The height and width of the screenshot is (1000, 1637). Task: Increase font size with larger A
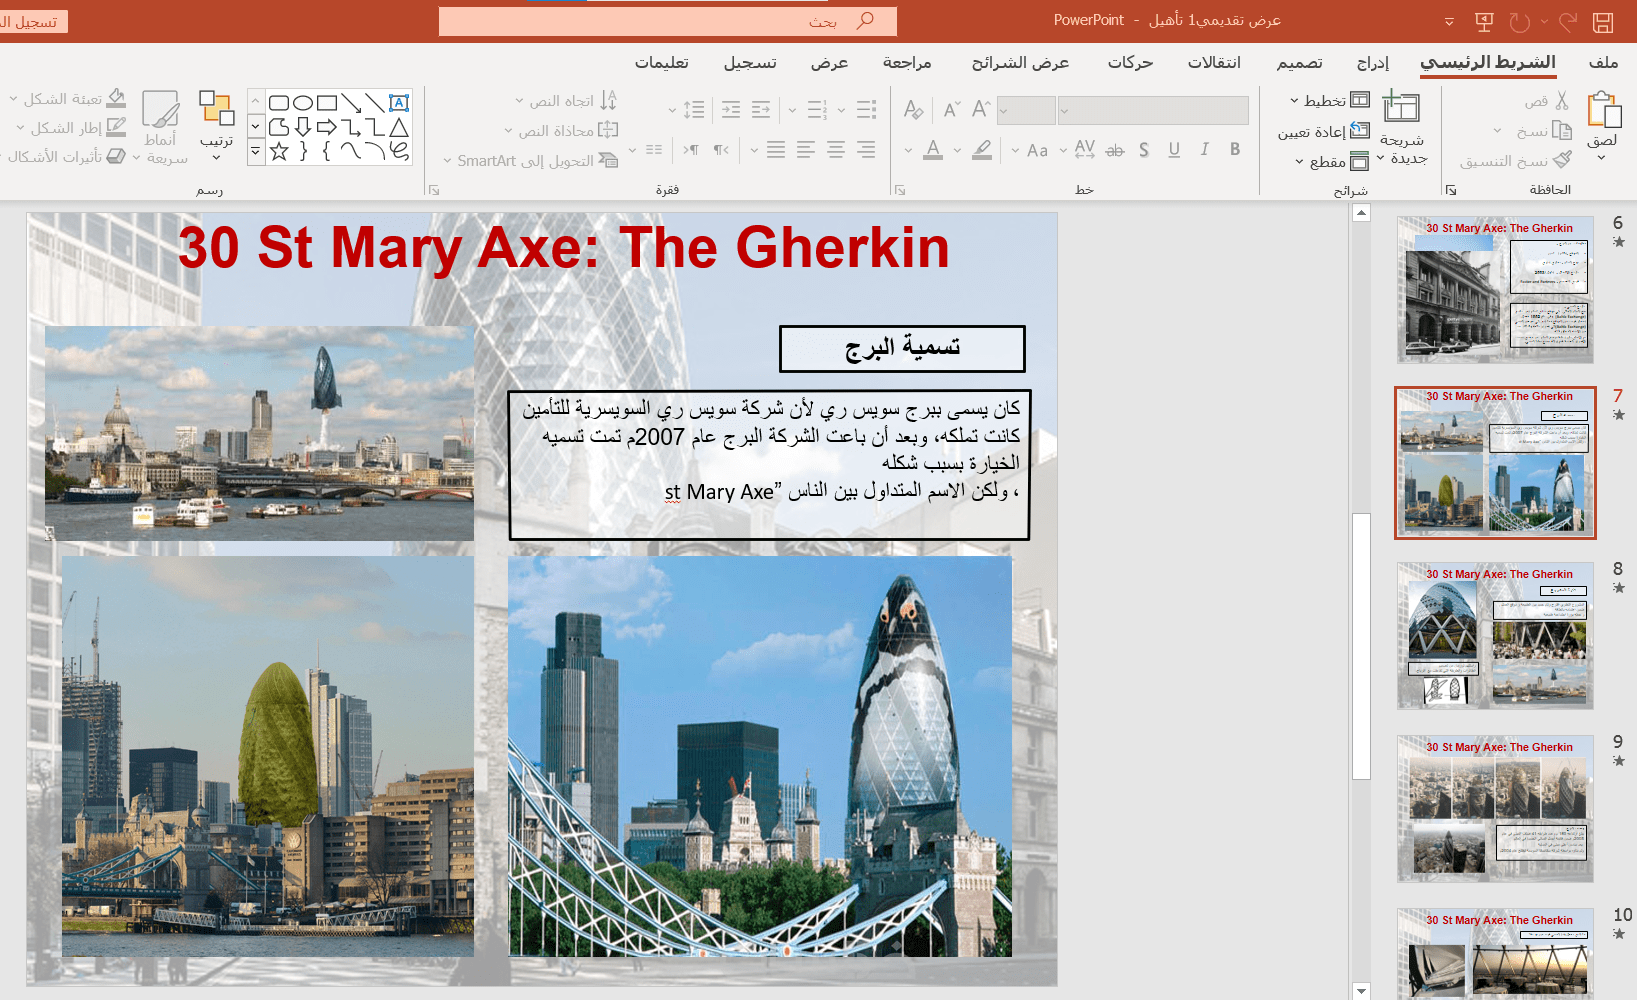coord(981,109)
